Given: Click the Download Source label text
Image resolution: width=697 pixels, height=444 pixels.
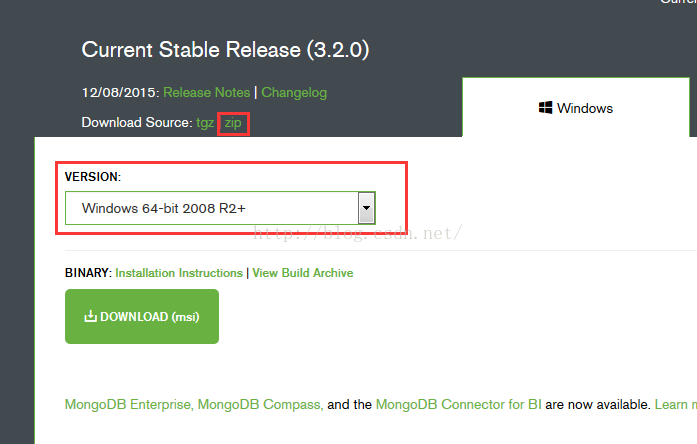Looking at the screenshot, I should (x=137, y=123).
